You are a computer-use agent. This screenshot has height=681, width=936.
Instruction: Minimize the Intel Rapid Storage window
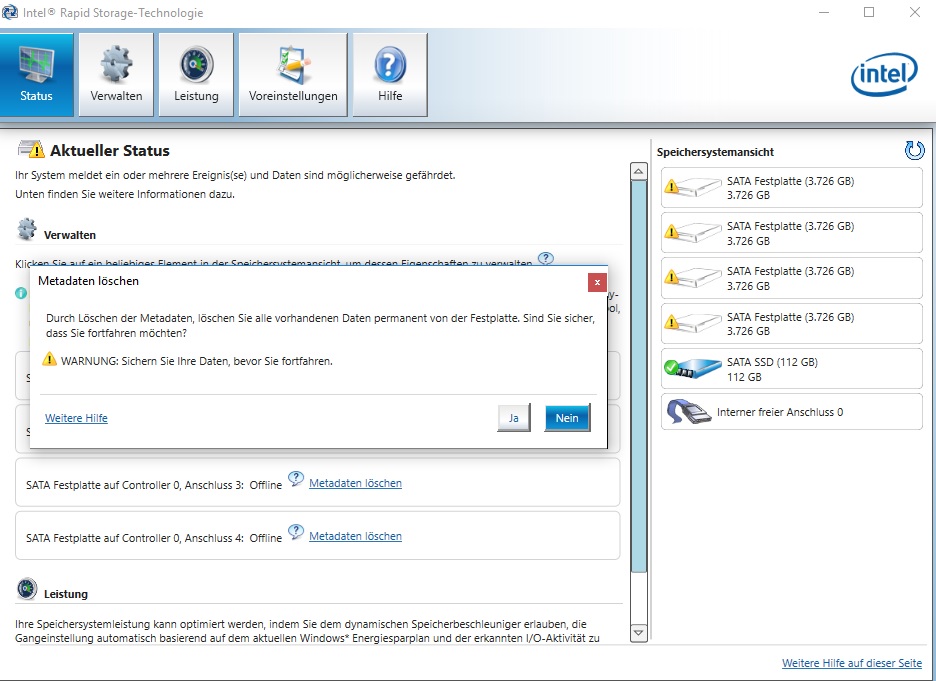824,13
